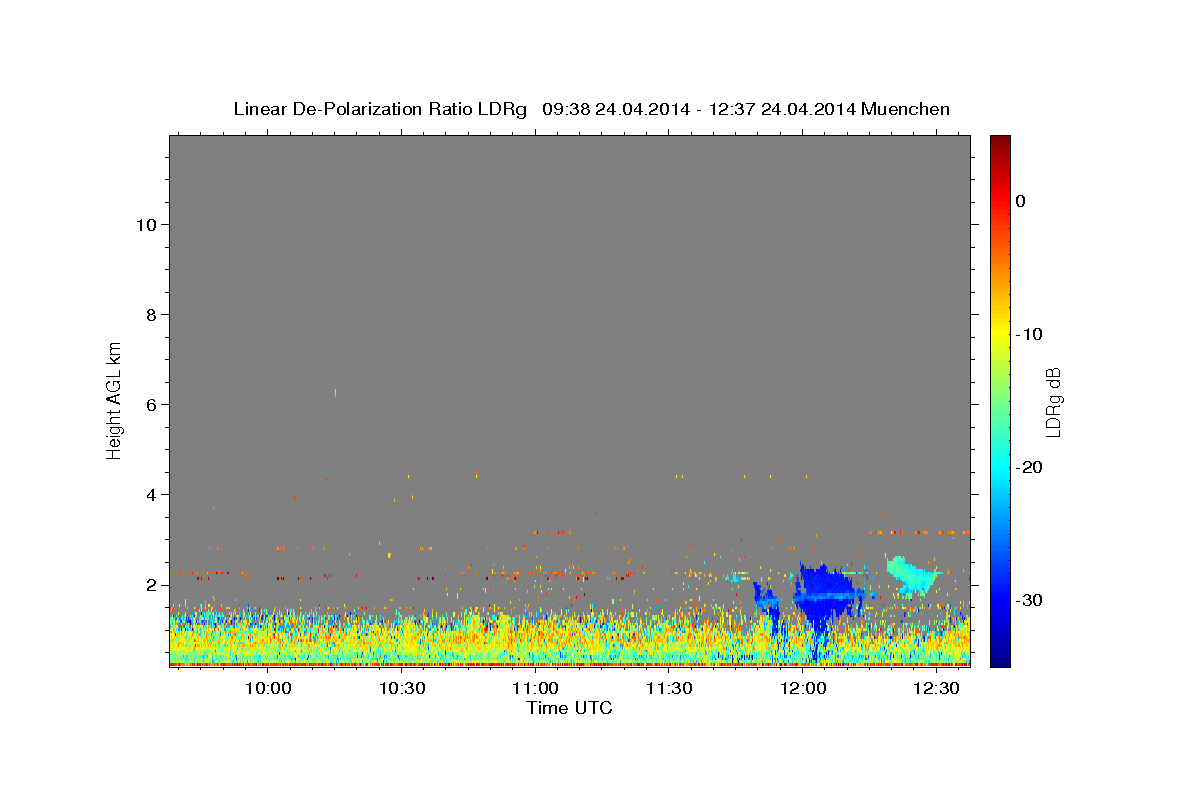Click the height tick label 2
1200x800 pixels.
pyautogui.click(x=152, y=584)
